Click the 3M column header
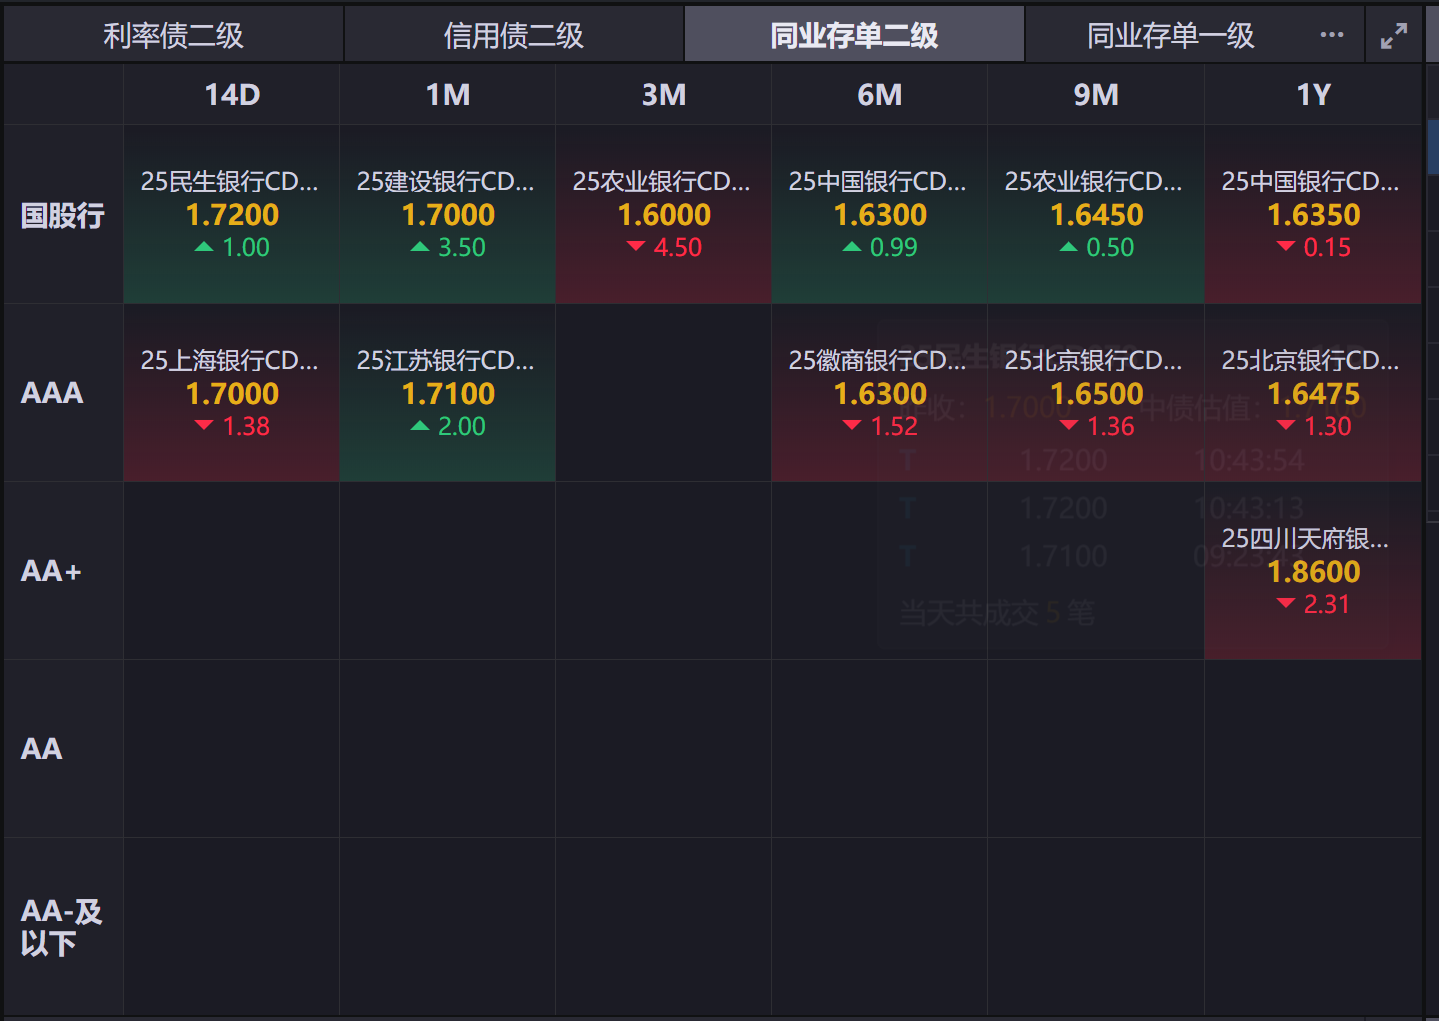The height and width of the screenshot is (1021, 1439). pos(664,95)
